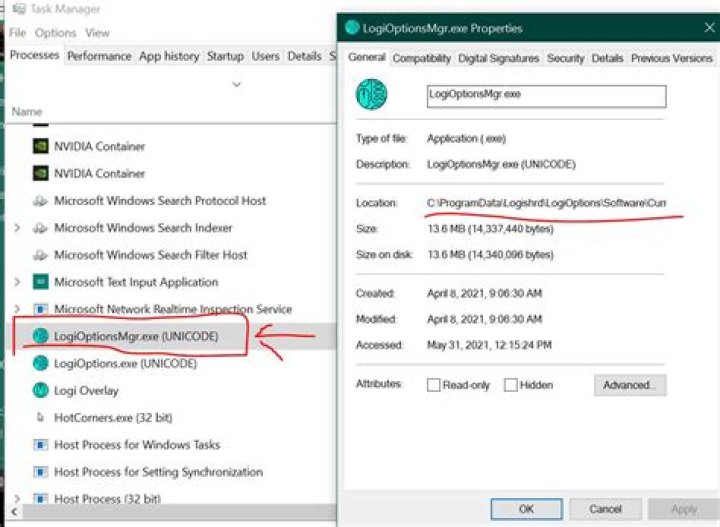The image size is (720, 527).
Task: Toggle the Hidden attribute checkbox
Action: [511, 385]
